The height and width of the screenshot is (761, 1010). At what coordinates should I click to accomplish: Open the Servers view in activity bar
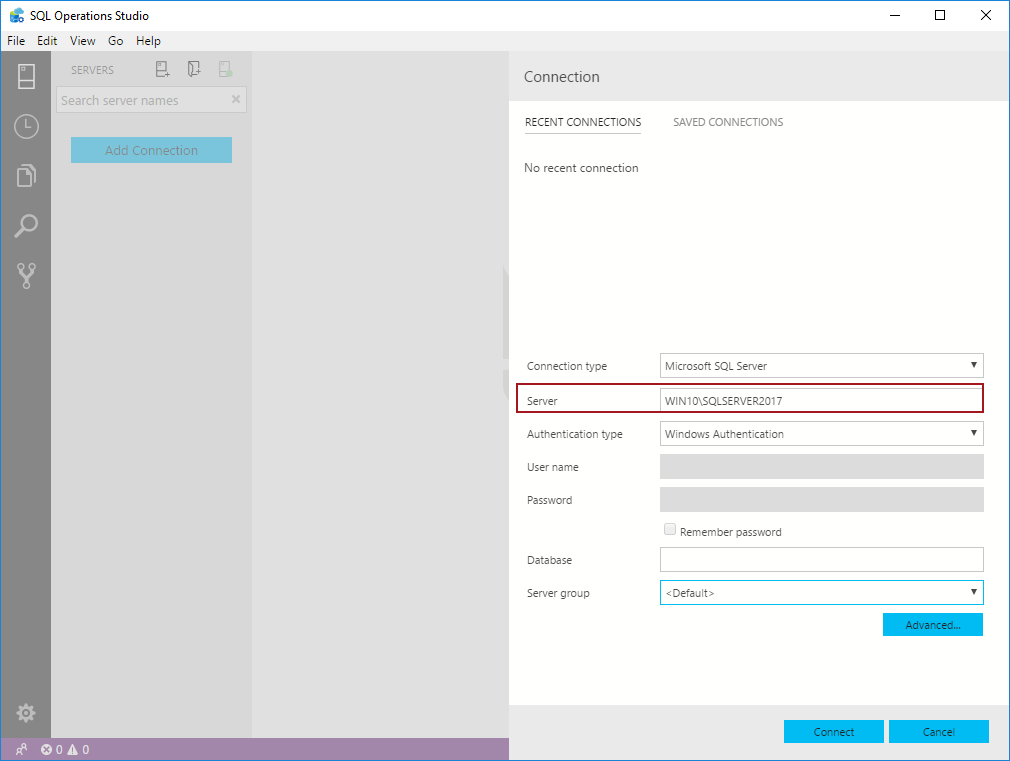click(x=26, y=77)
